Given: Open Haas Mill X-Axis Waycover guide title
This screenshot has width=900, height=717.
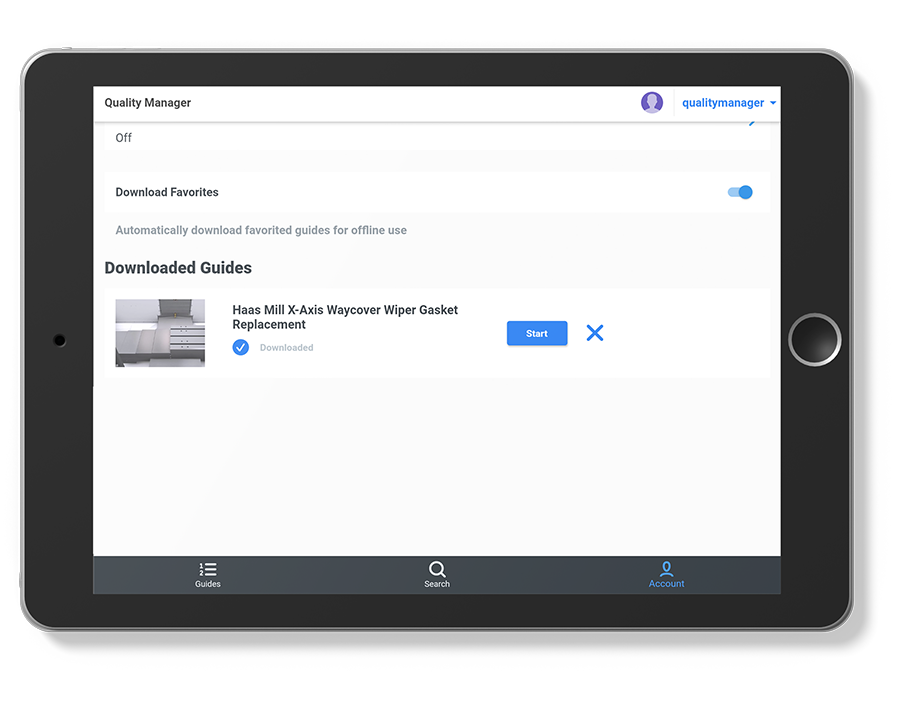Looking at the screenshot, I should pos(345,317).
